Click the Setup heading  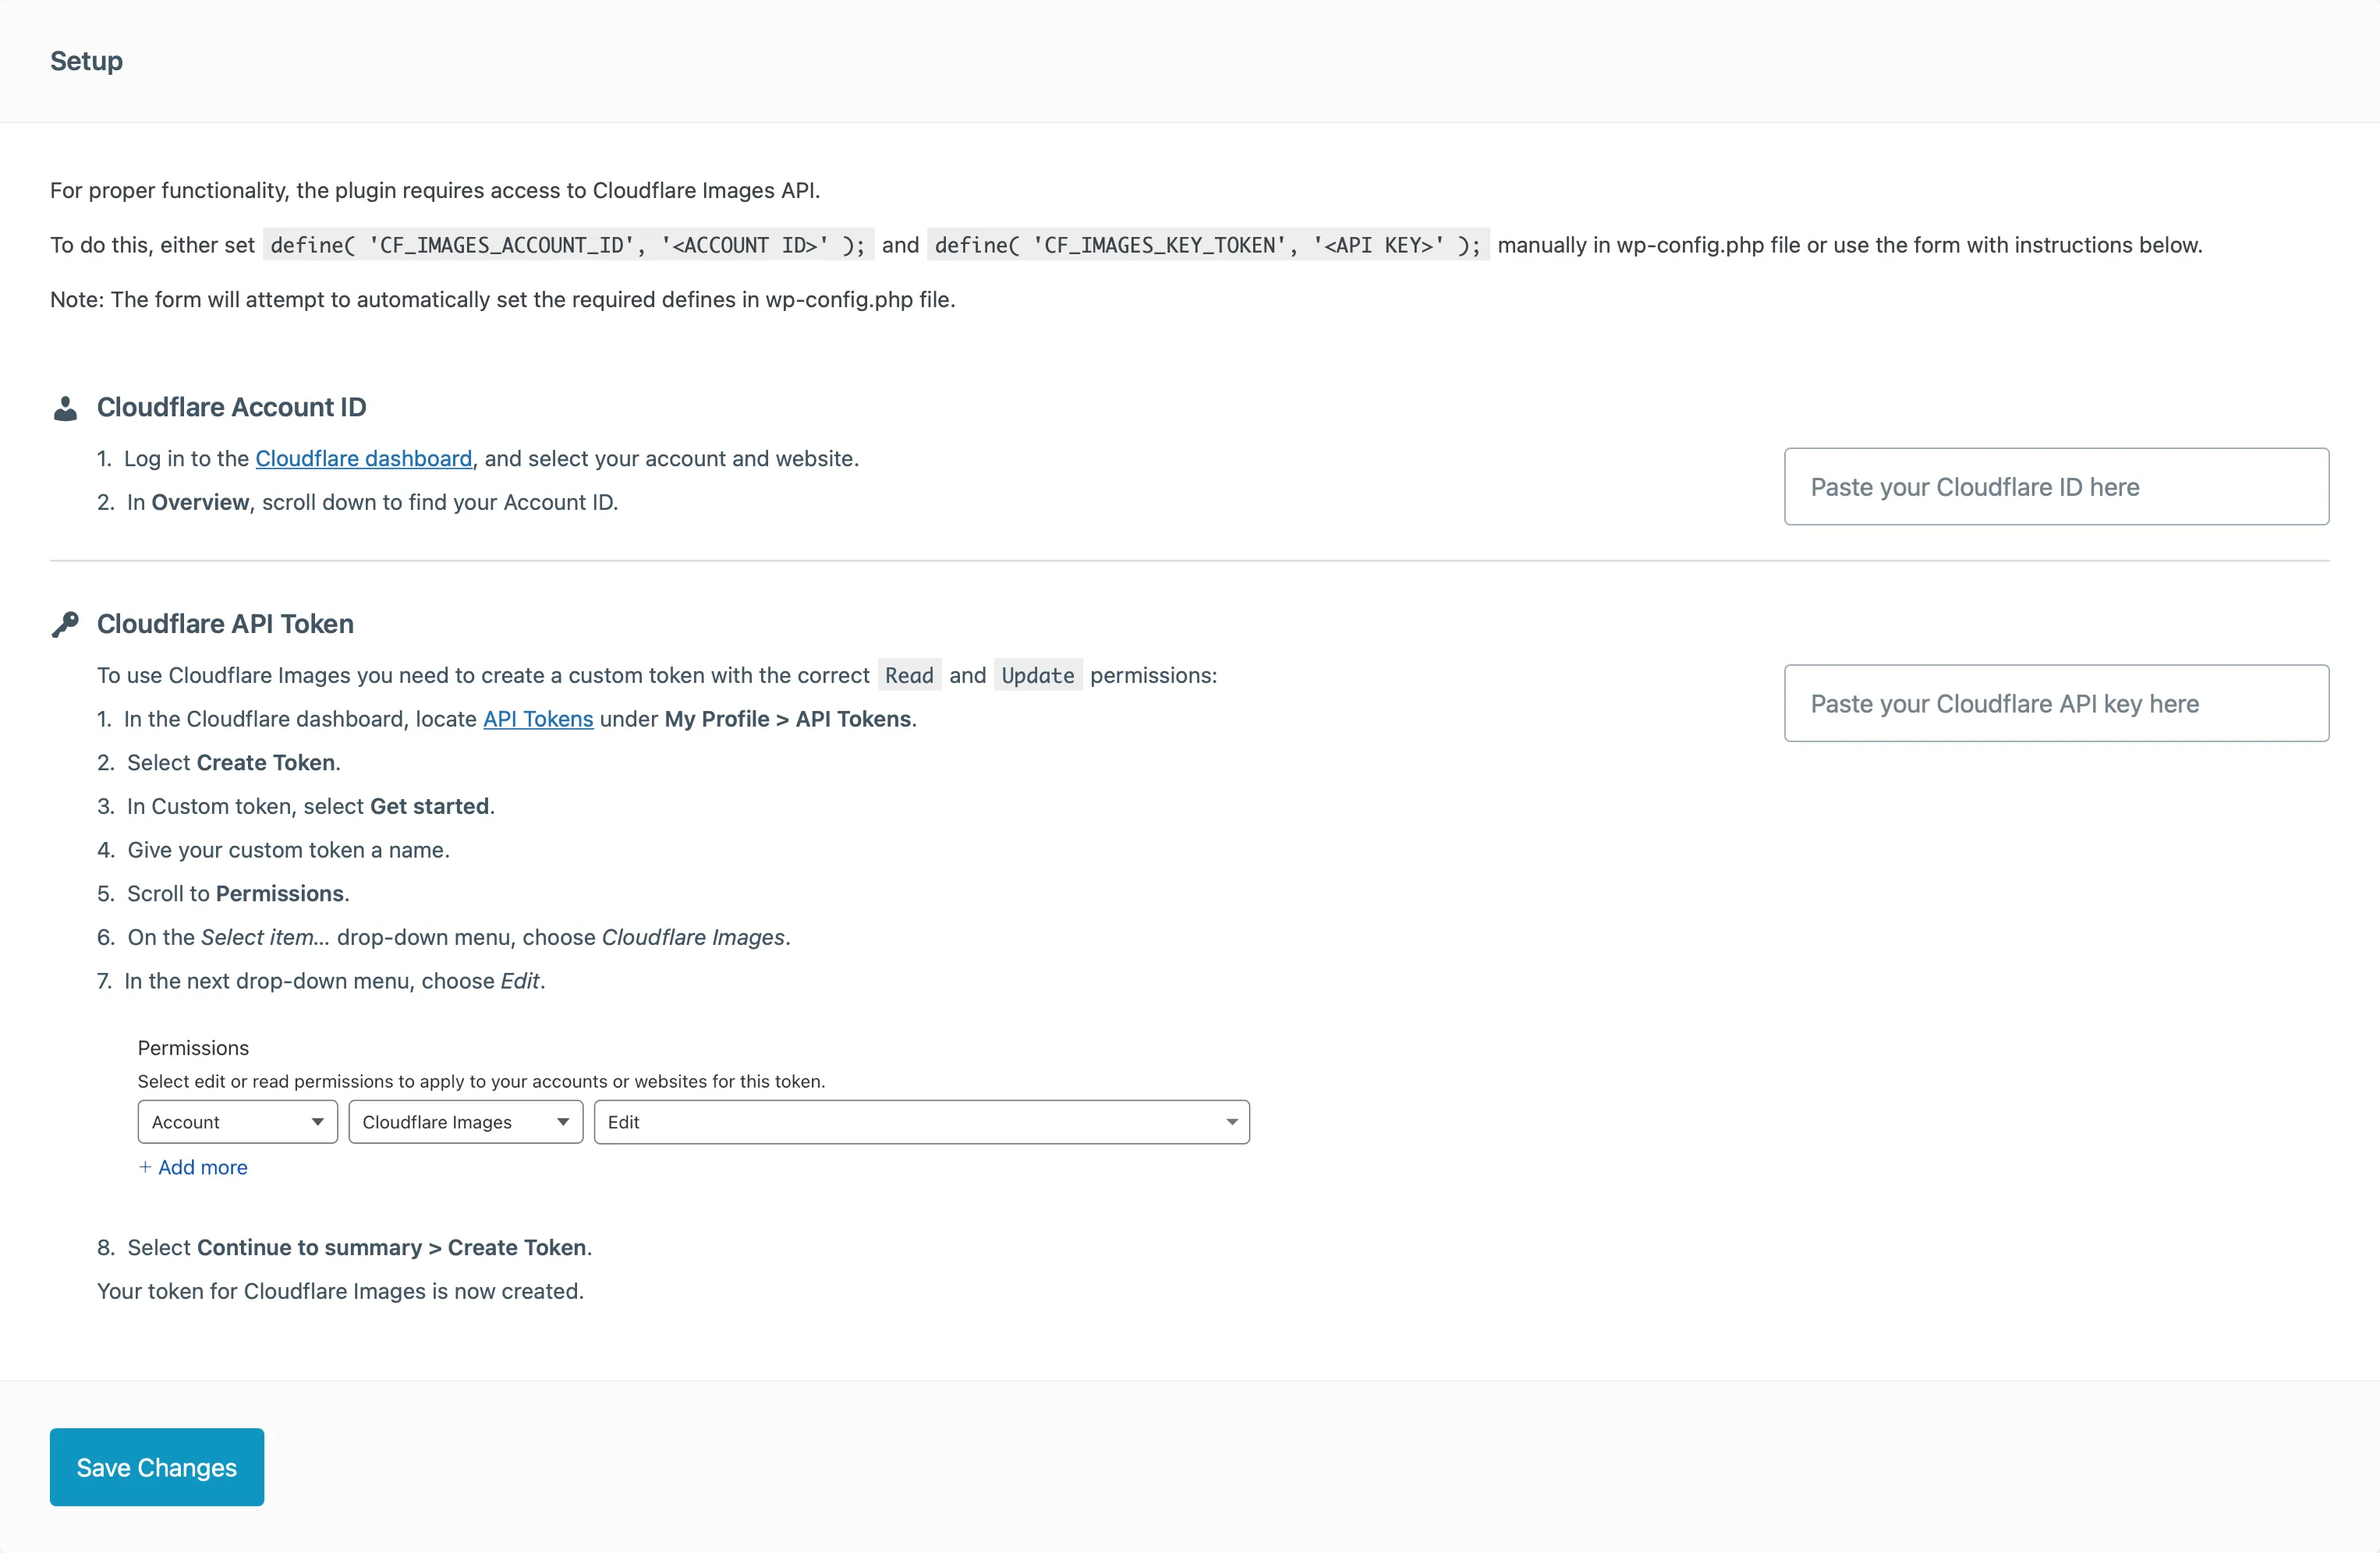[86, 61]
